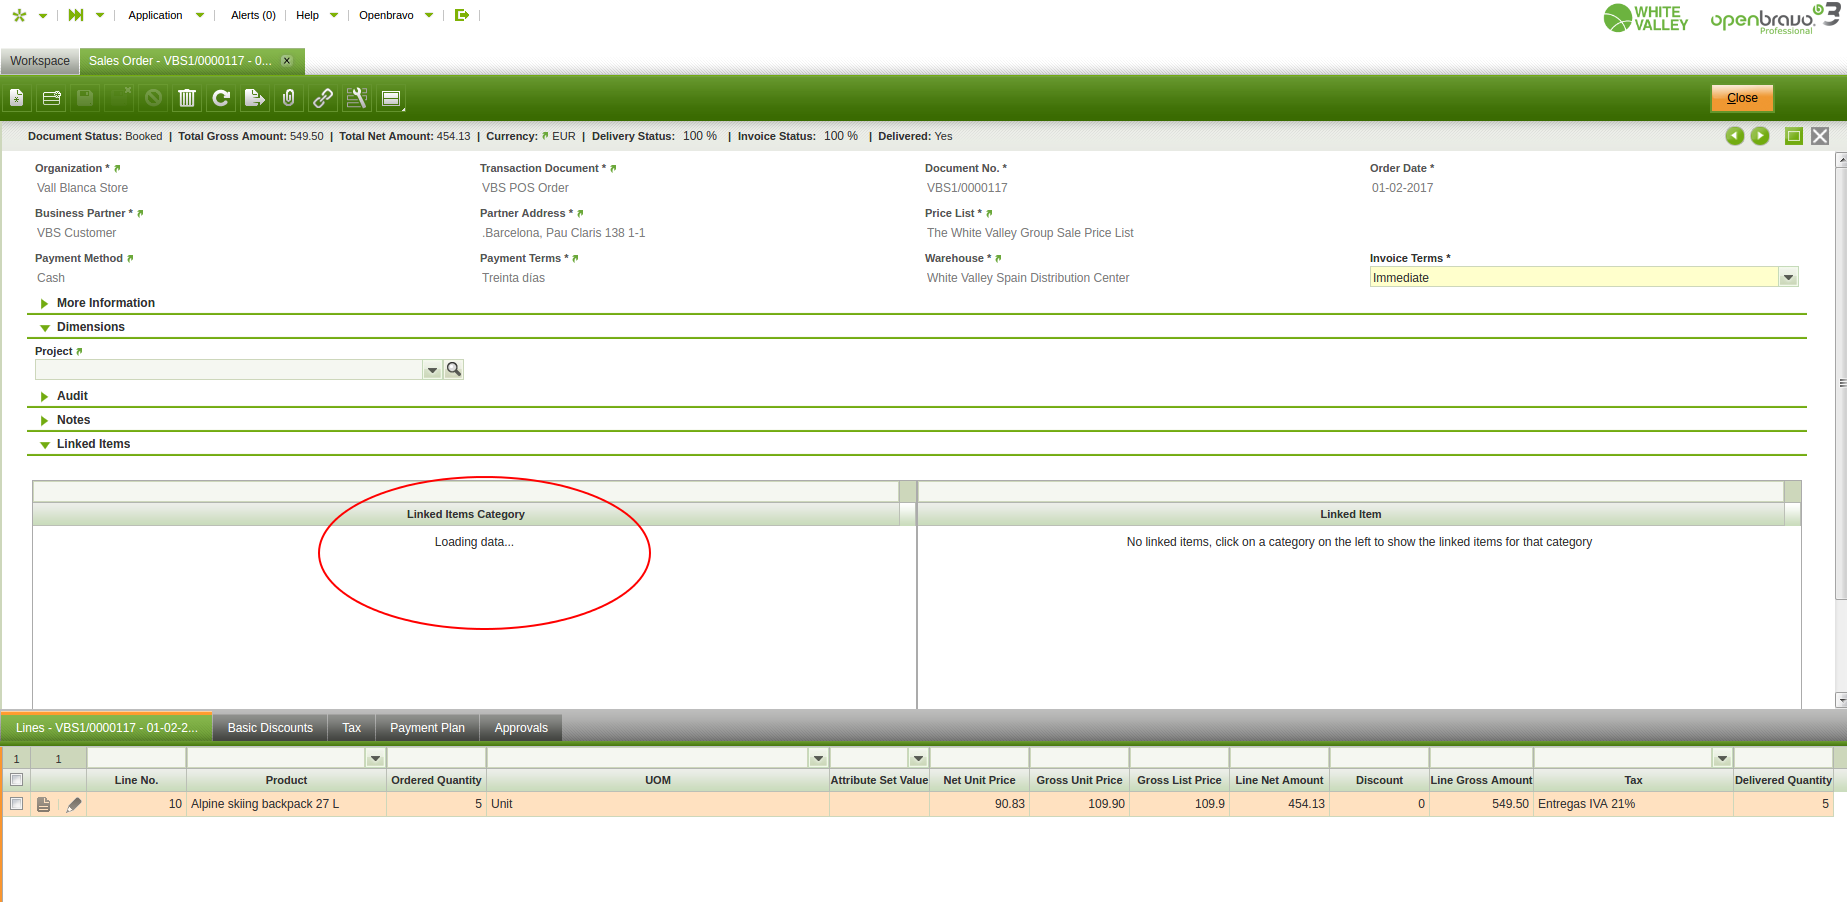Open the Application menu
The width and height of the screenshot is (1847, 902).
tap(155, 15)
